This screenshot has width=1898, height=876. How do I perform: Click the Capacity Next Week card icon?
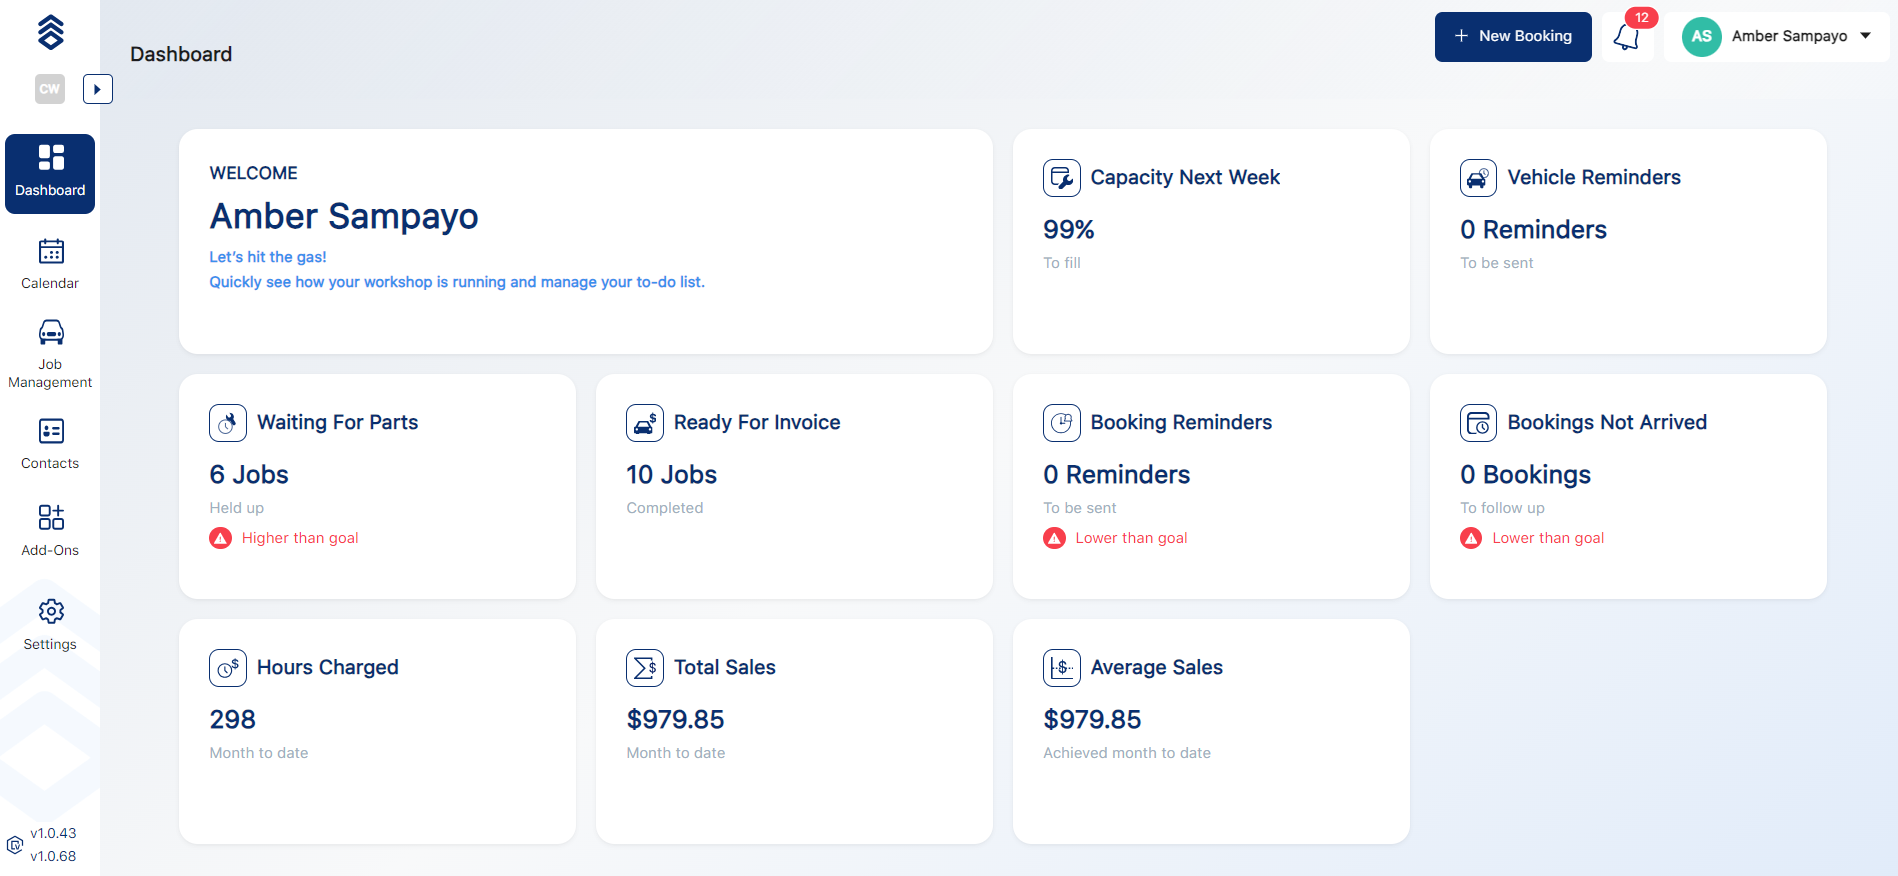(1061, 178)
